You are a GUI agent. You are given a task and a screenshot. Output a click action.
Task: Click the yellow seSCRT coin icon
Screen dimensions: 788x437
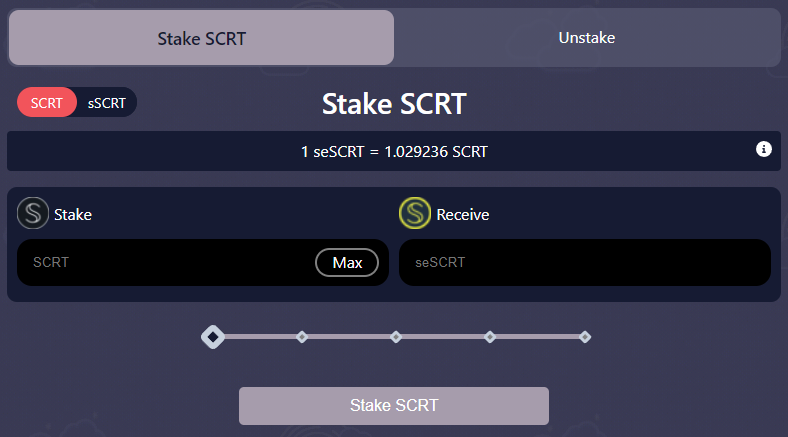click(x=415, y=213)
